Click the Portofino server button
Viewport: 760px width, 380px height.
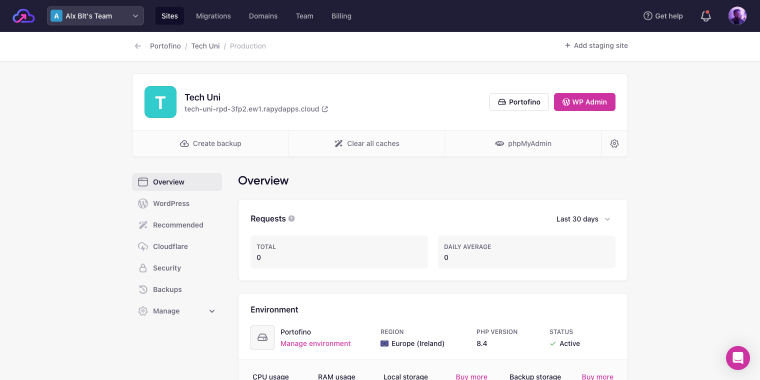[x=519, y=102]
